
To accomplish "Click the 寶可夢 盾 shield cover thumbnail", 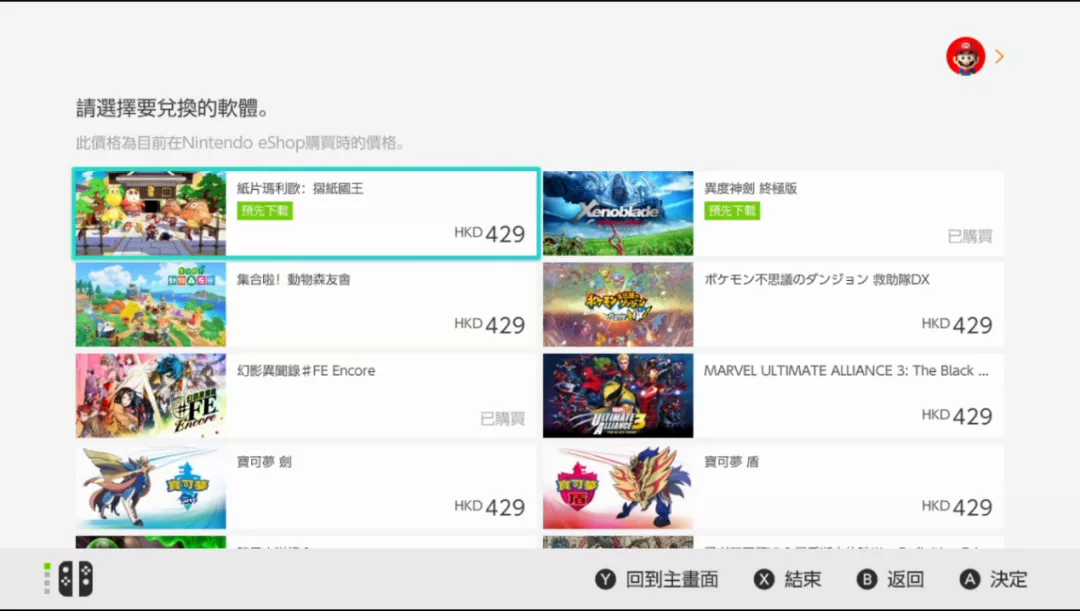I will coord(618,487).
